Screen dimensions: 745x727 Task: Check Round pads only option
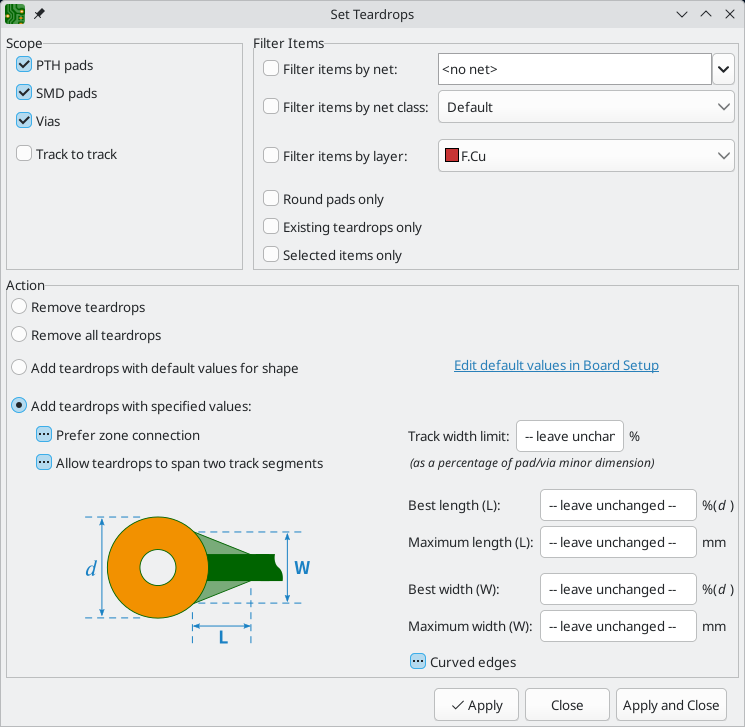[x=270, y=199]
